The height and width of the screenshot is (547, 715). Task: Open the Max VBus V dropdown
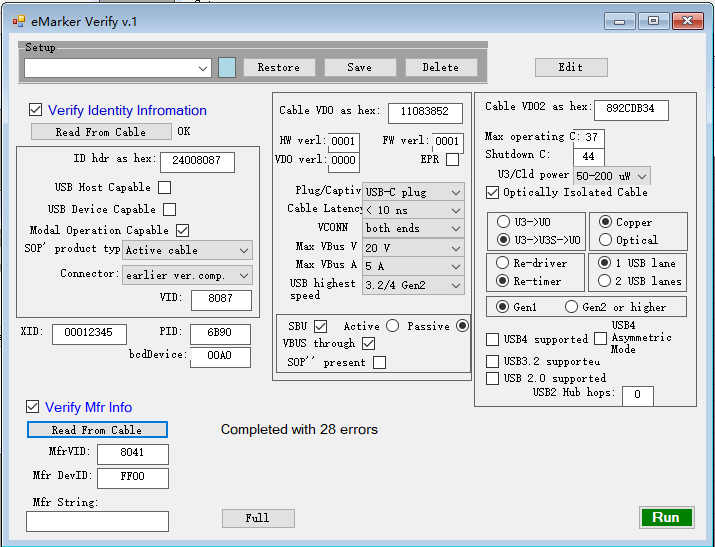point(413,248)
